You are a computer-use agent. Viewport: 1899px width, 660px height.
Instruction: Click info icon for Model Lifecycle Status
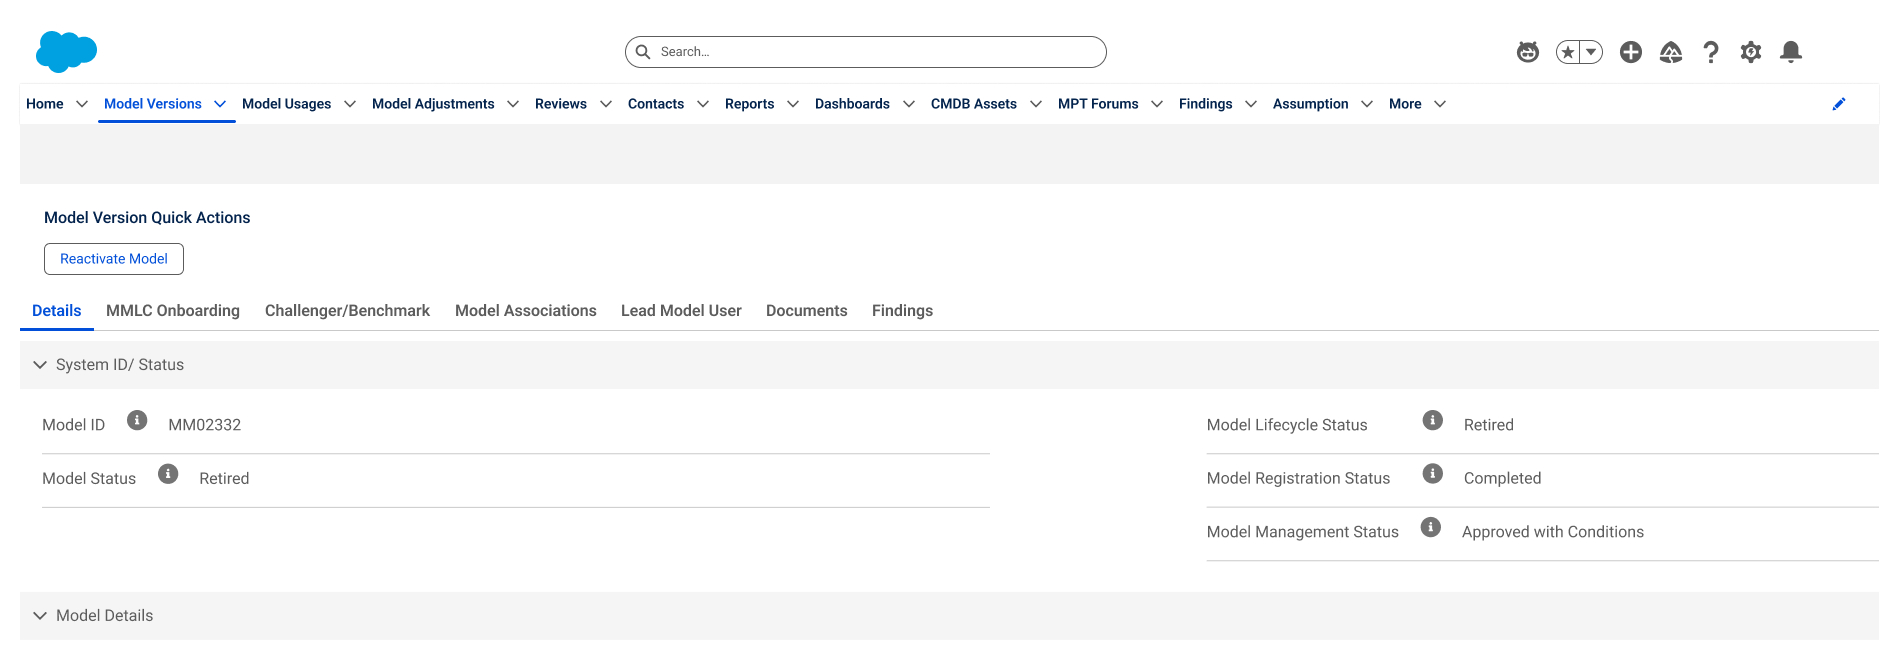pyautogui.click(x=1433, y=420)
